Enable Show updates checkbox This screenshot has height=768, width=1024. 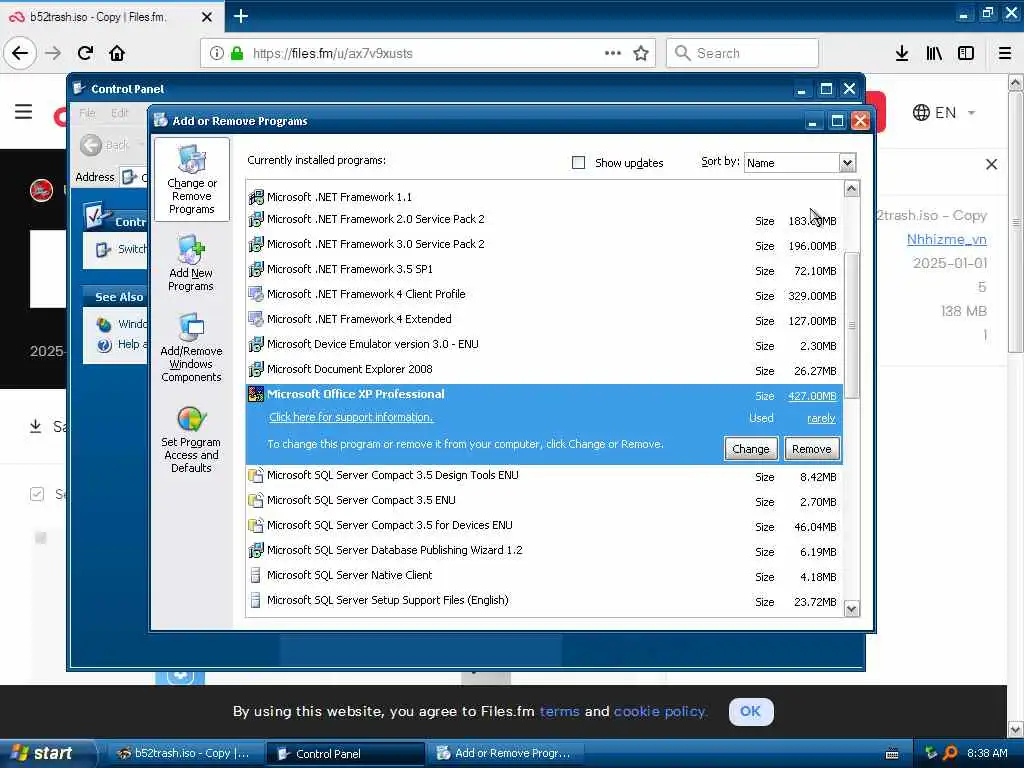click(x=579, y=163)
